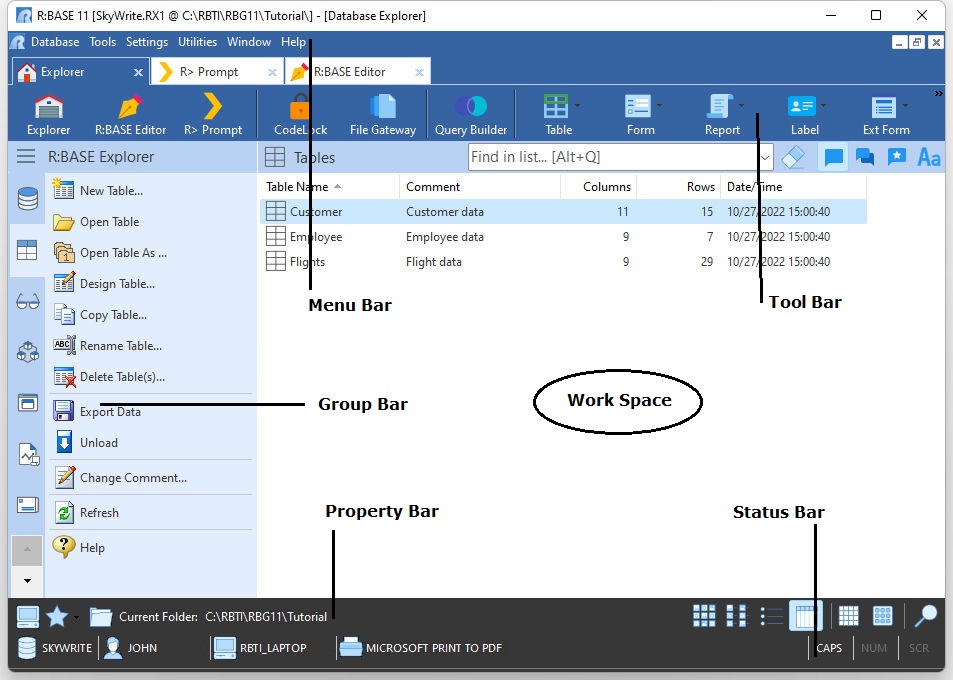Open Ext Form dropdown arrow in toolbar

[x=906, y=106]
